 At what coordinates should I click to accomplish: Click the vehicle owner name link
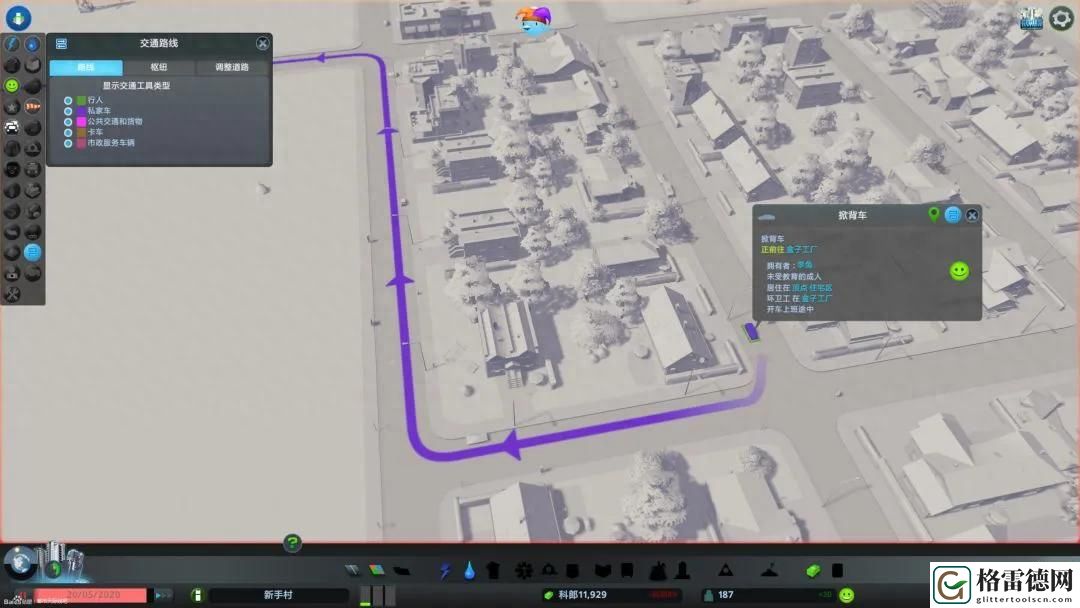(804, 265)
